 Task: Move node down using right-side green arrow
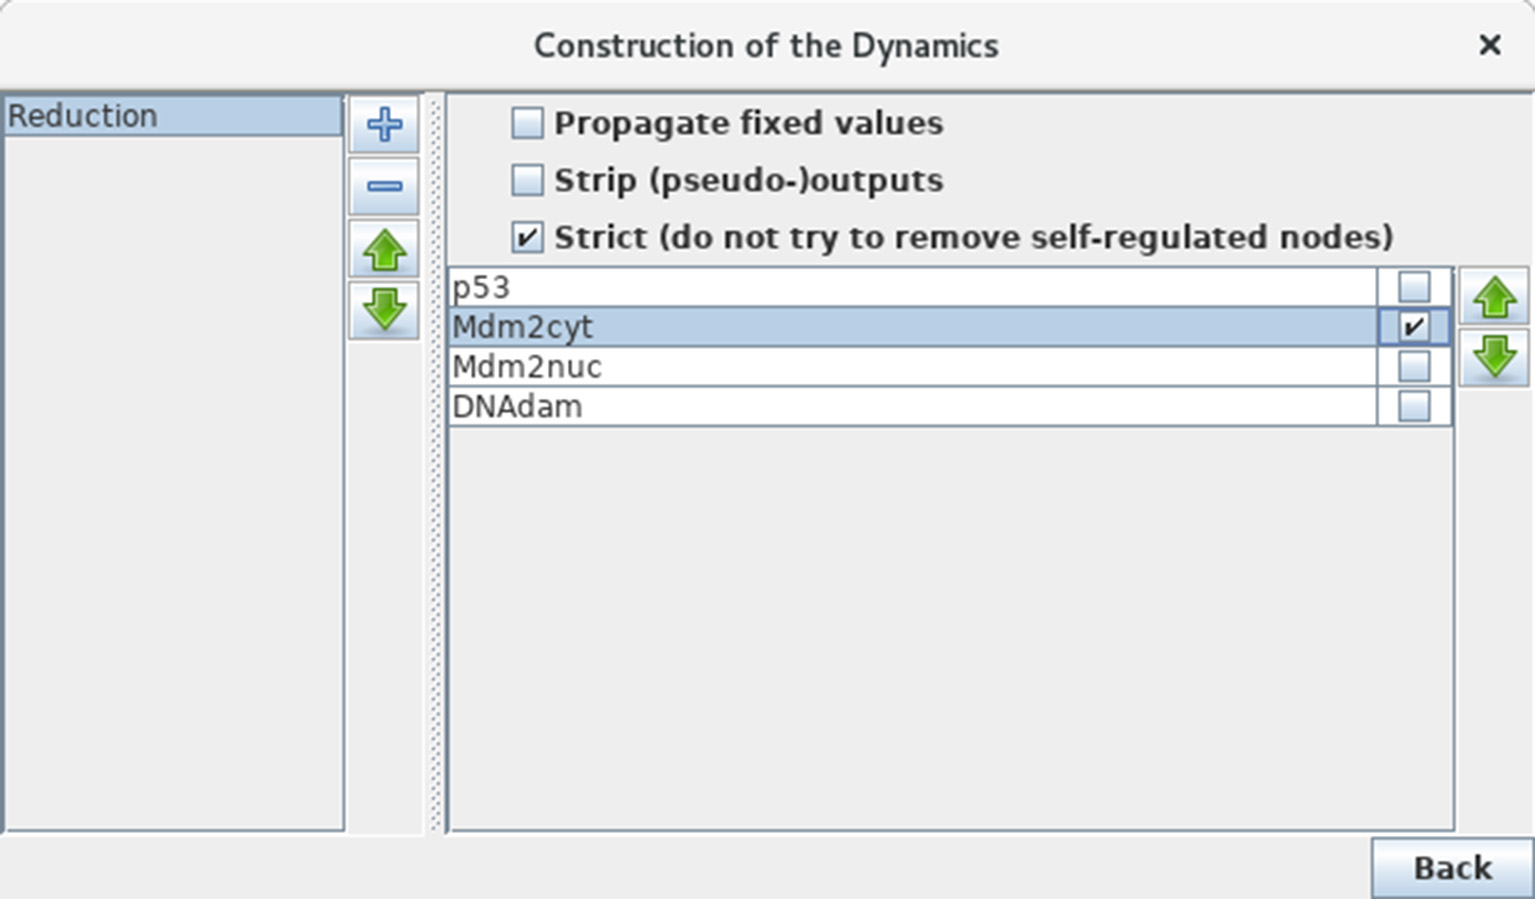(1494, 357)
